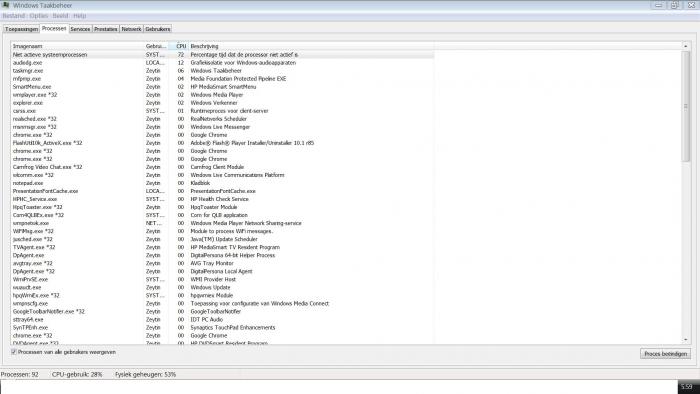The width and height of the screenshot is (700, 394).
Task: Open the Opties menu
Action: tap(39, 16)
